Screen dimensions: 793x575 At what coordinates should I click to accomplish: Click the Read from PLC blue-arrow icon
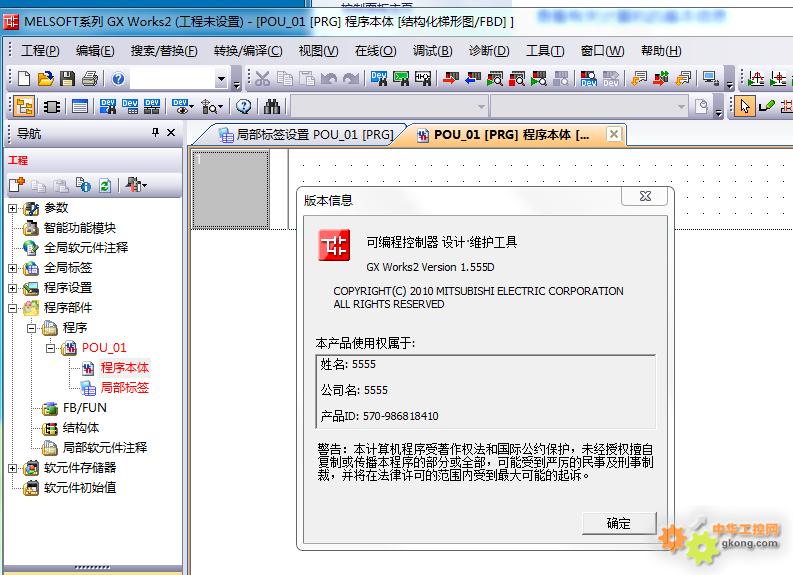click(x=472, y=78)
